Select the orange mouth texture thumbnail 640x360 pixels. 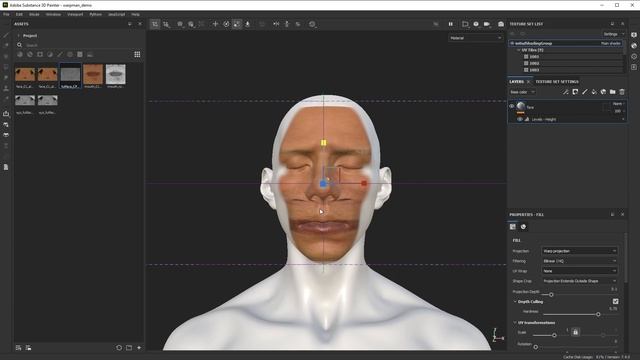[93, 75]
